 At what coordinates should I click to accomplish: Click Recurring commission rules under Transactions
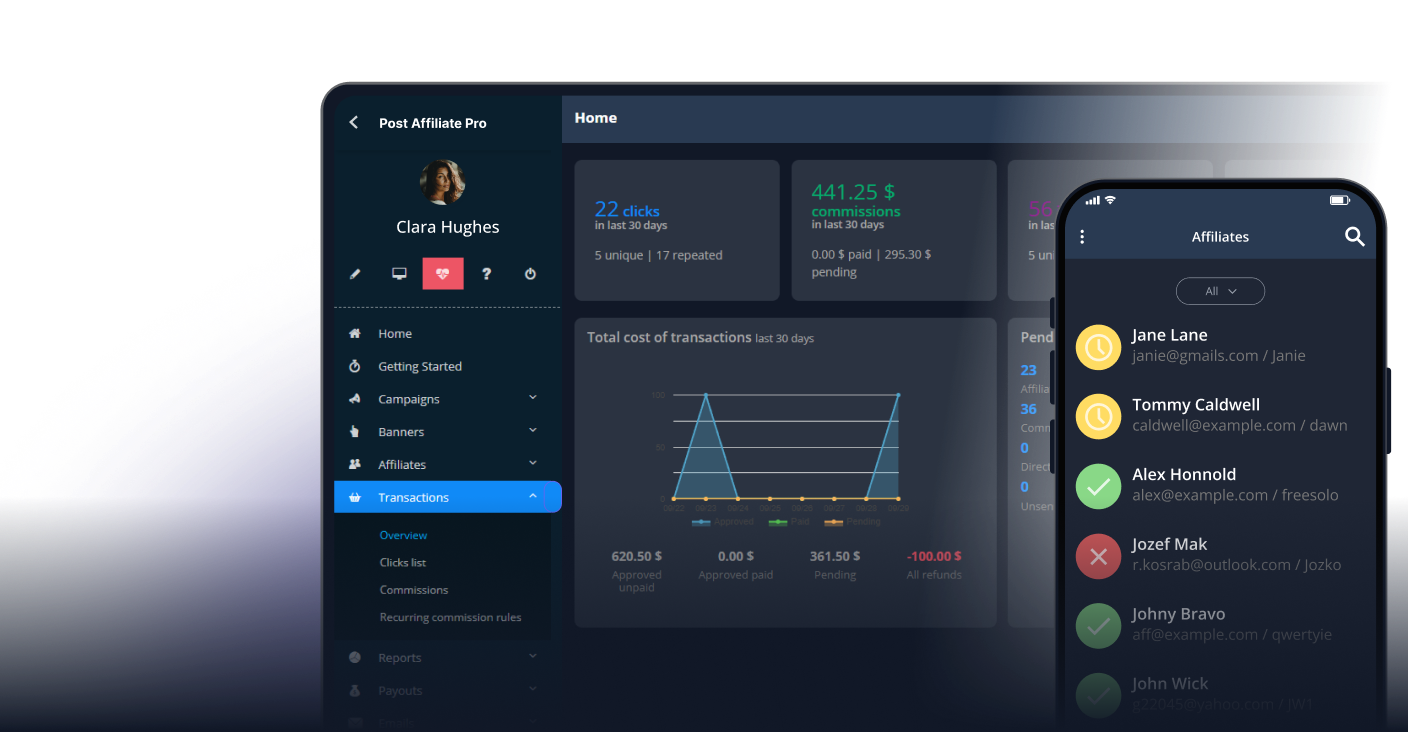[x=450, y=617]
